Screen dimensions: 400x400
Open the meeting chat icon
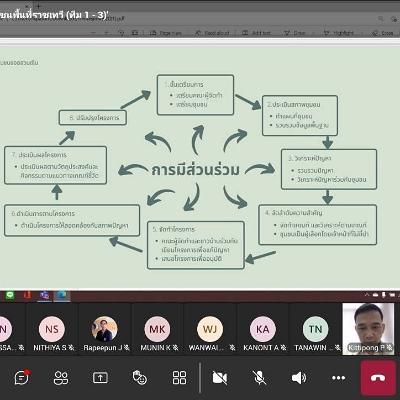[22, 378]
